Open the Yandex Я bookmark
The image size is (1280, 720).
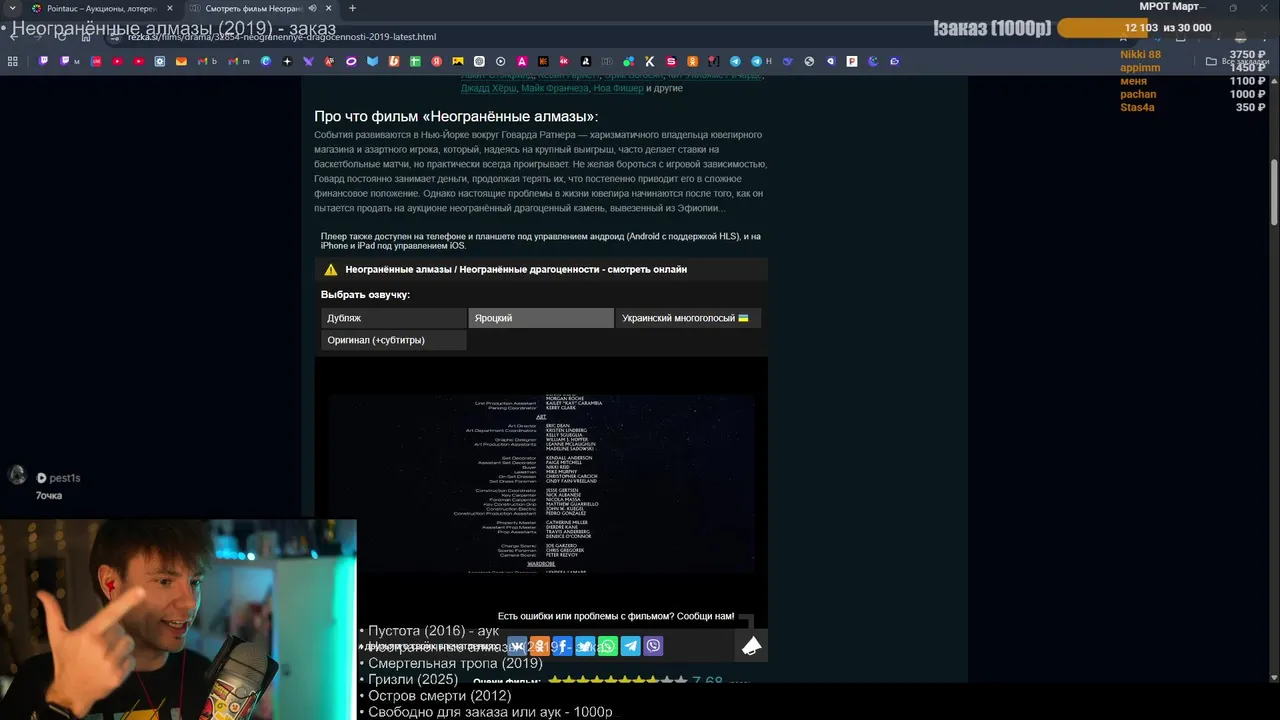point(436,61)
